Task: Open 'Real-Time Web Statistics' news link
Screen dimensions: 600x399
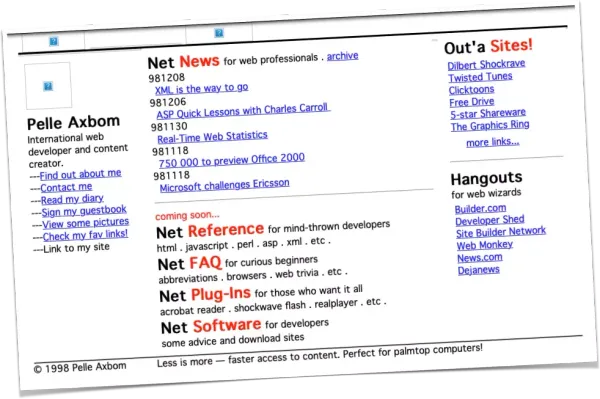Action: click(x=212, y=137)
